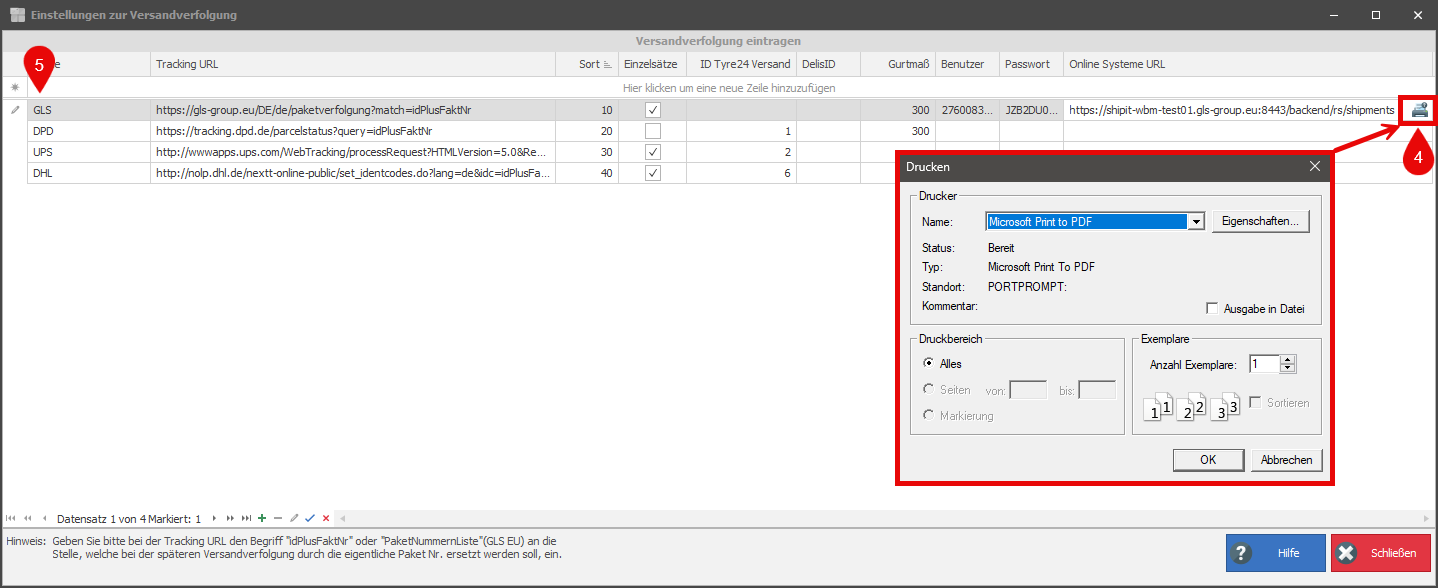Viewport: 1438px width, 588px height.
Task: Confirm edit with blue checkmark icon
Action: [x=310, y=518]
